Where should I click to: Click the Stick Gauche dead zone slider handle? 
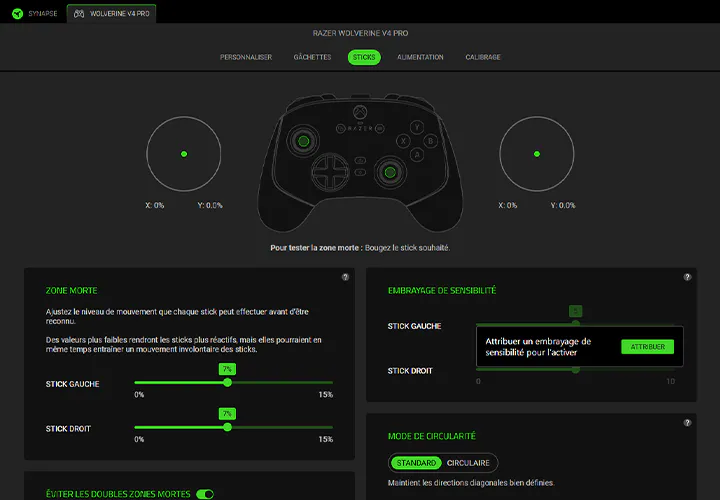tap(227, 382)
